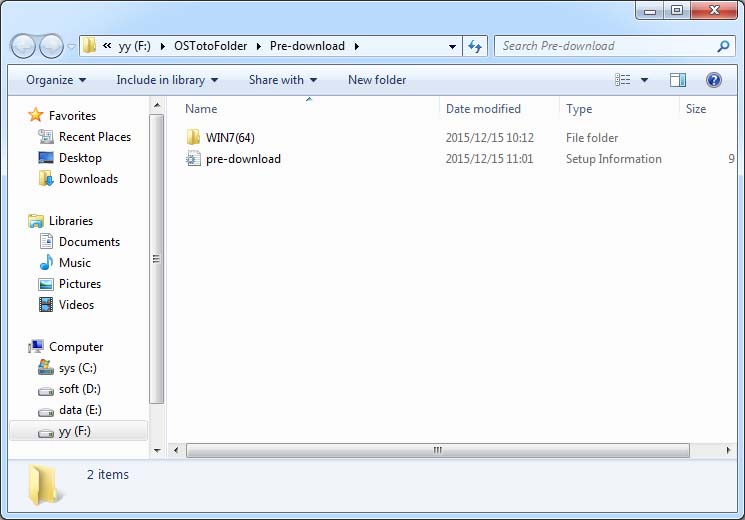The height and width of the screenshot is (520, 745).
Task: Click navigation pane scroll down arrow
Action: (157, 450)
